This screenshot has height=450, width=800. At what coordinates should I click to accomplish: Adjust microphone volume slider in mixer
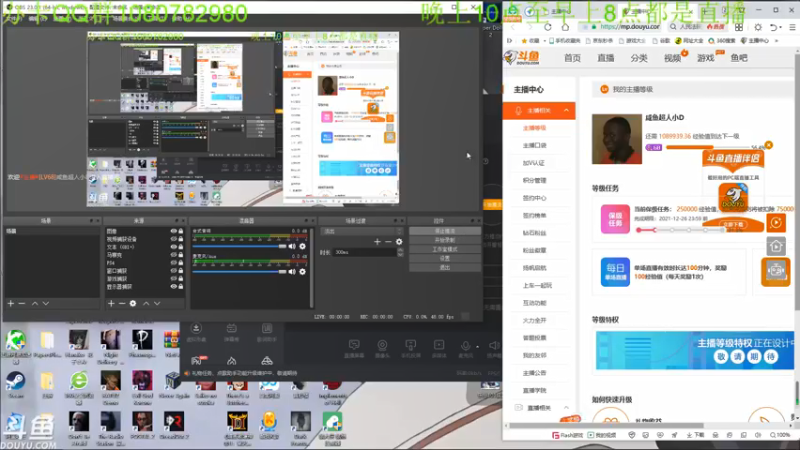pyautogui.click(x=239, y=271)
